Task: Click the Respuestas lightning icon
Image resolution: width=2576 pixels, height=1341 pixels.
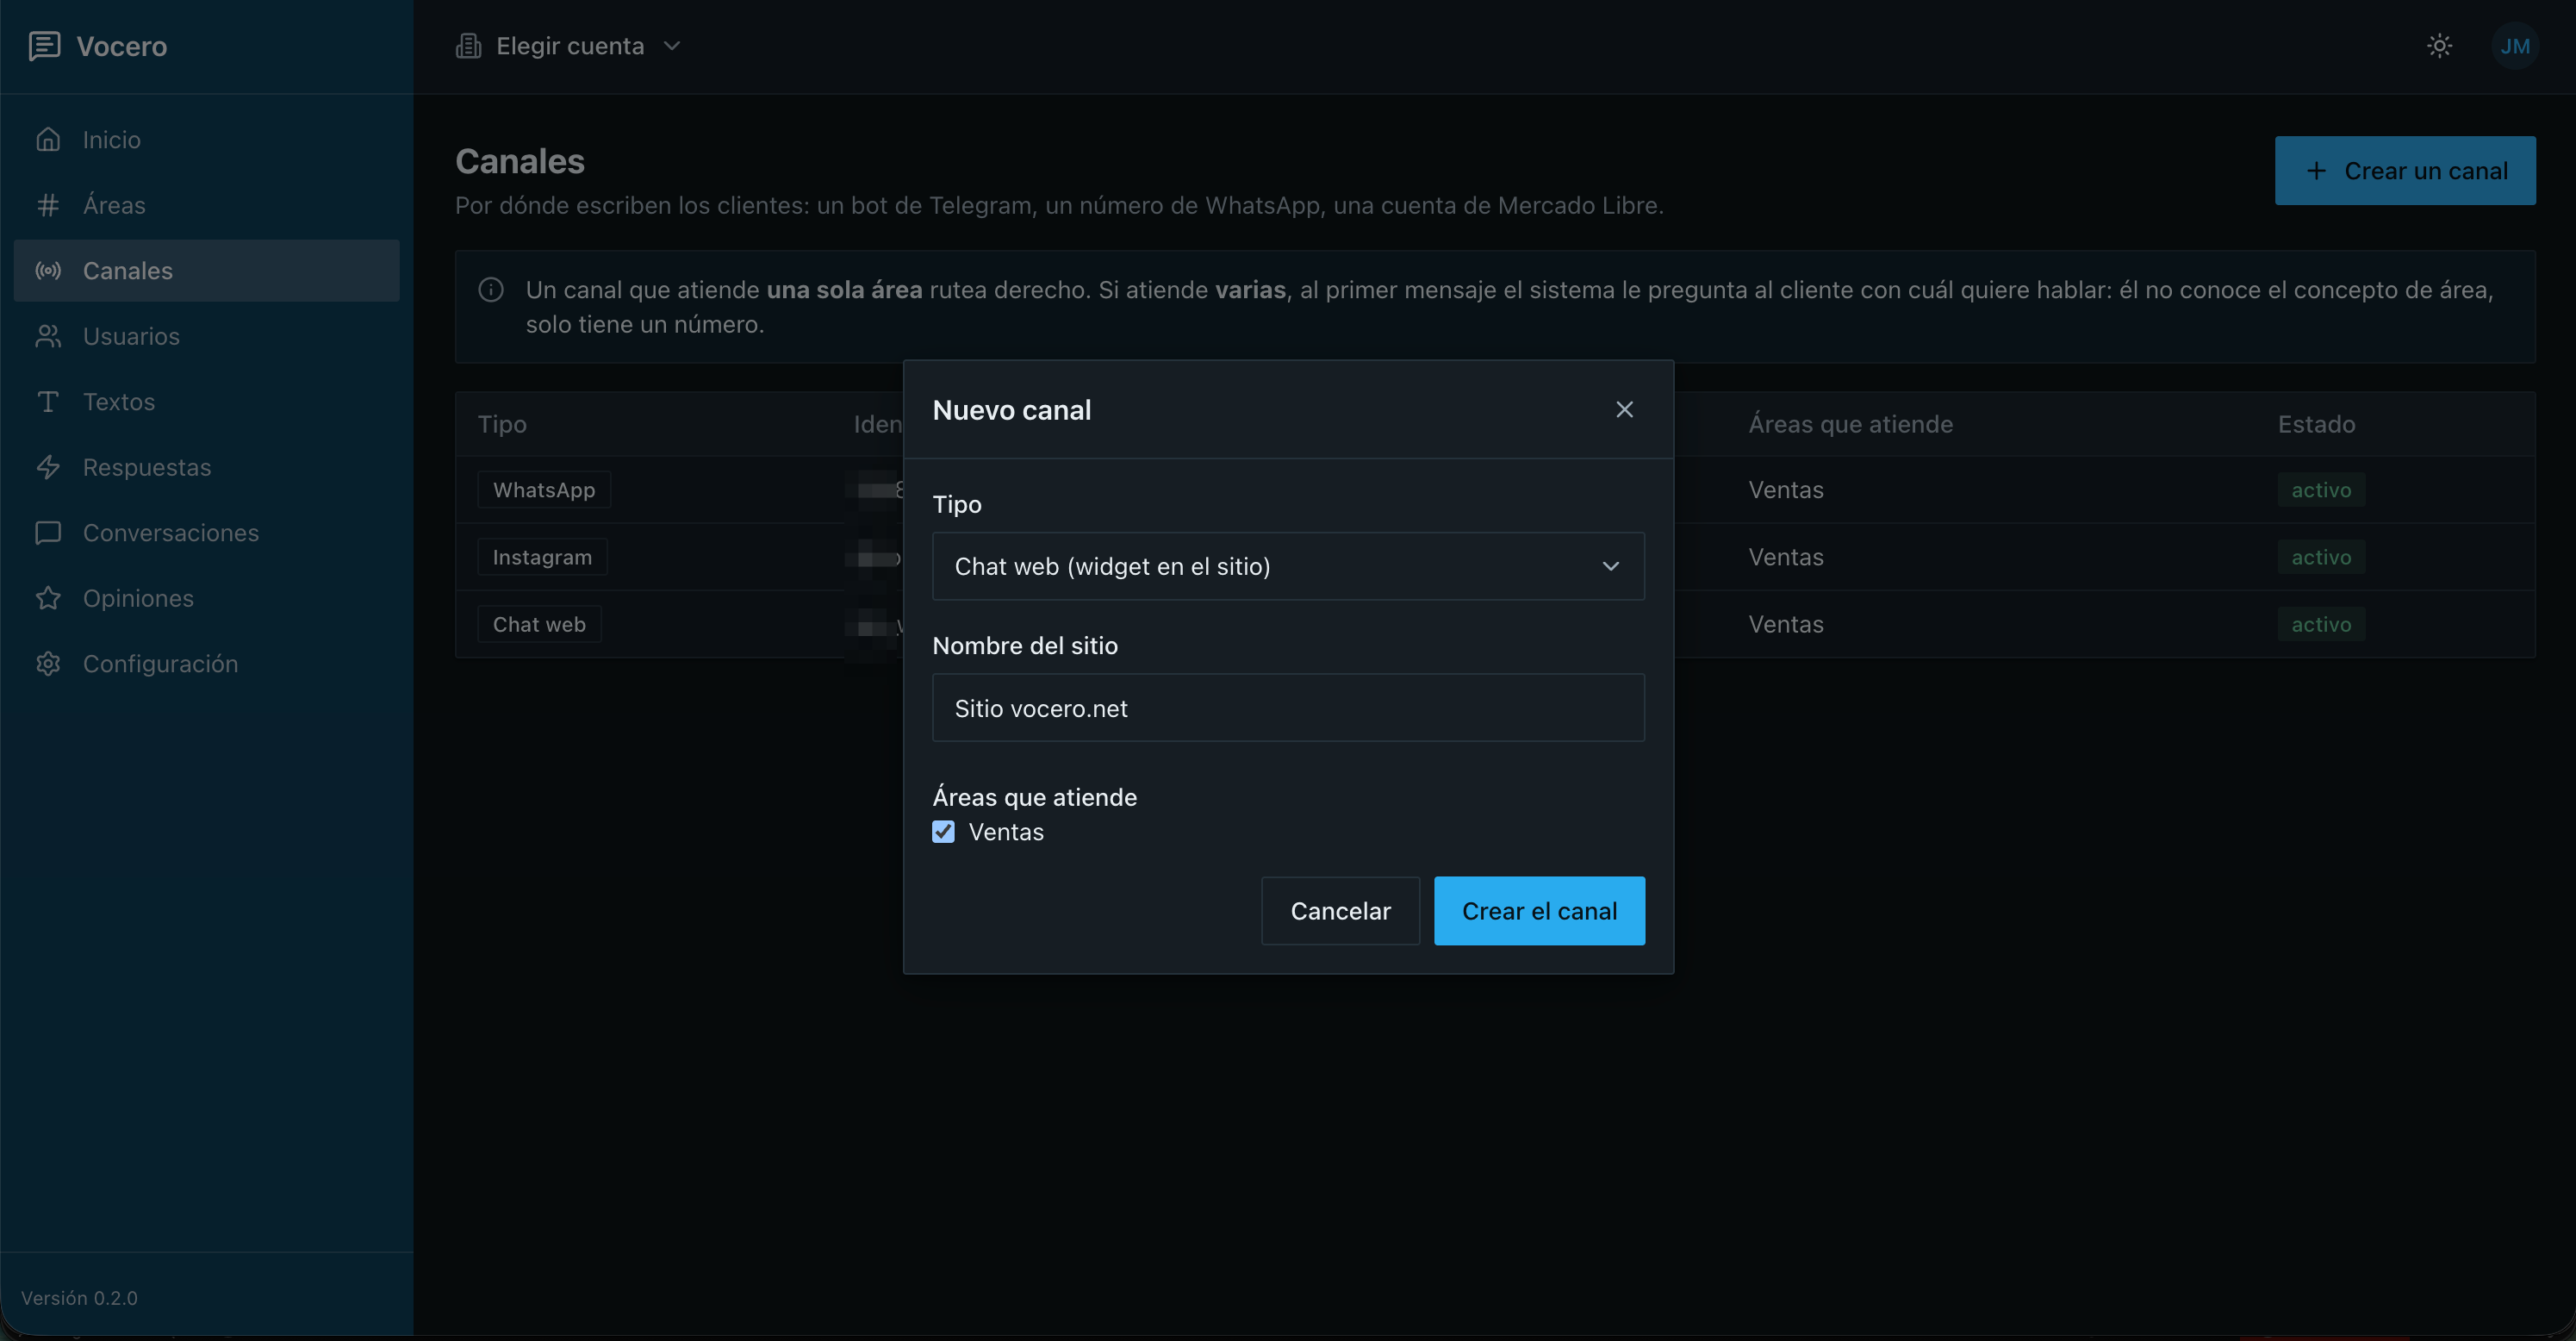Action: coord(48,467)
